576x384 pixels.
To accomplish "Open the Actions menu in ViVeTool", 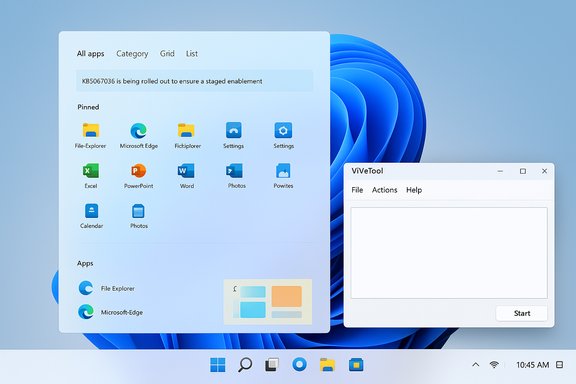I will [385, 190].
